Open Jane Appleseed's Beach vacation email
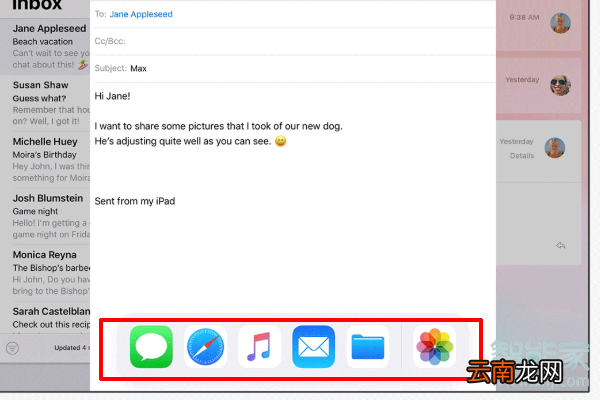The height and width of the screenshot is (400, 600). [x=45, y=46]
